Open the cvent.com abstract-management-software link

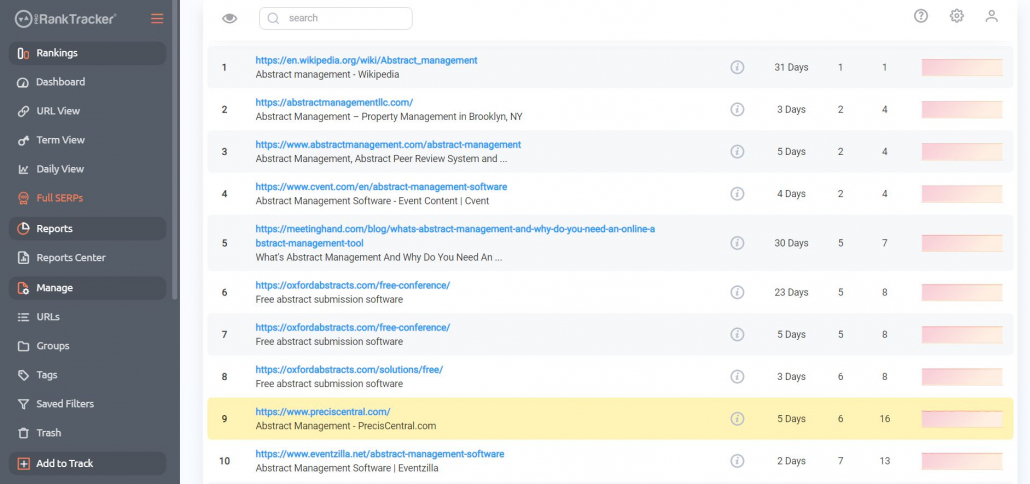point(381,187)
